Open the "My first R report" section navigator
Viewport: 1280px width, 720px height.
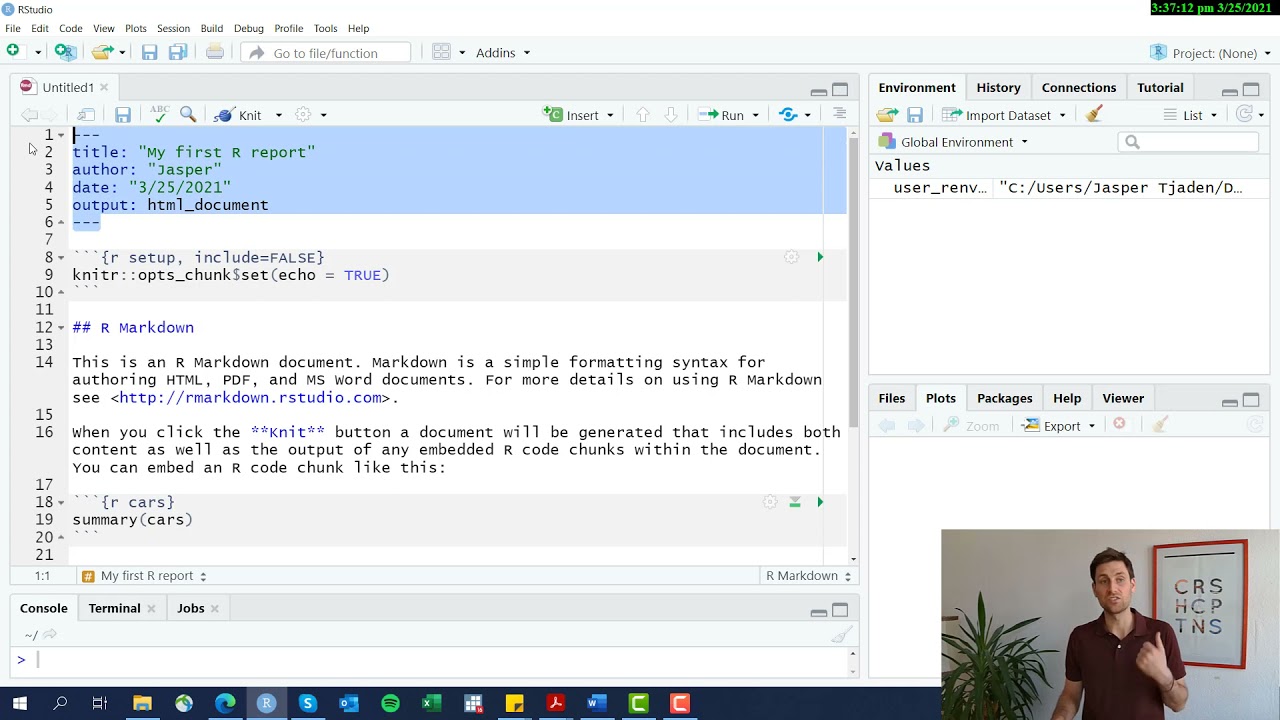(144, 576)
